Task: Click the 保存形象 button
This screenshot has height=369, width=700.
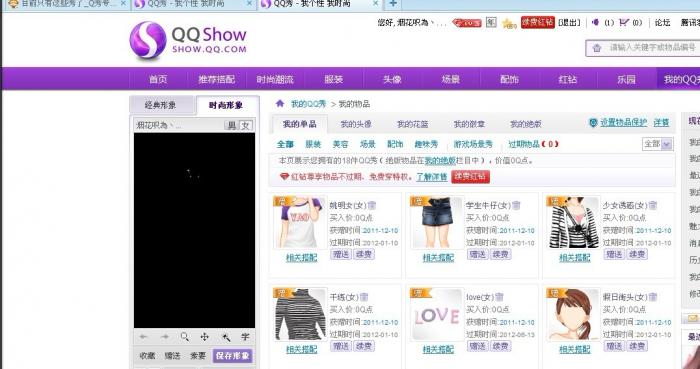Action: click(233, 356)
